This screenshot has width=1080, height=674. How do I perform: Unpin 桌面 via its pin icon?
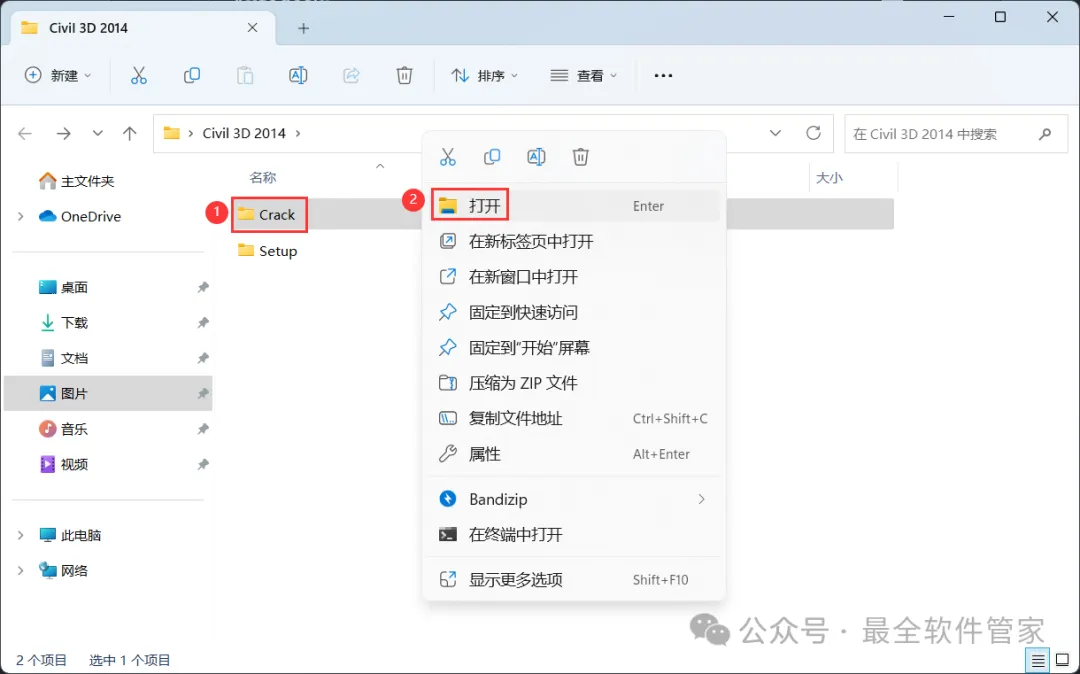tap(202, 287)
